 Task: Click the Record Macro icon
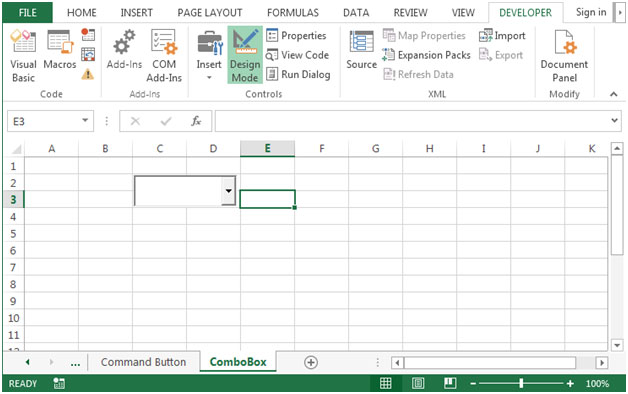[x=88, y=34]
